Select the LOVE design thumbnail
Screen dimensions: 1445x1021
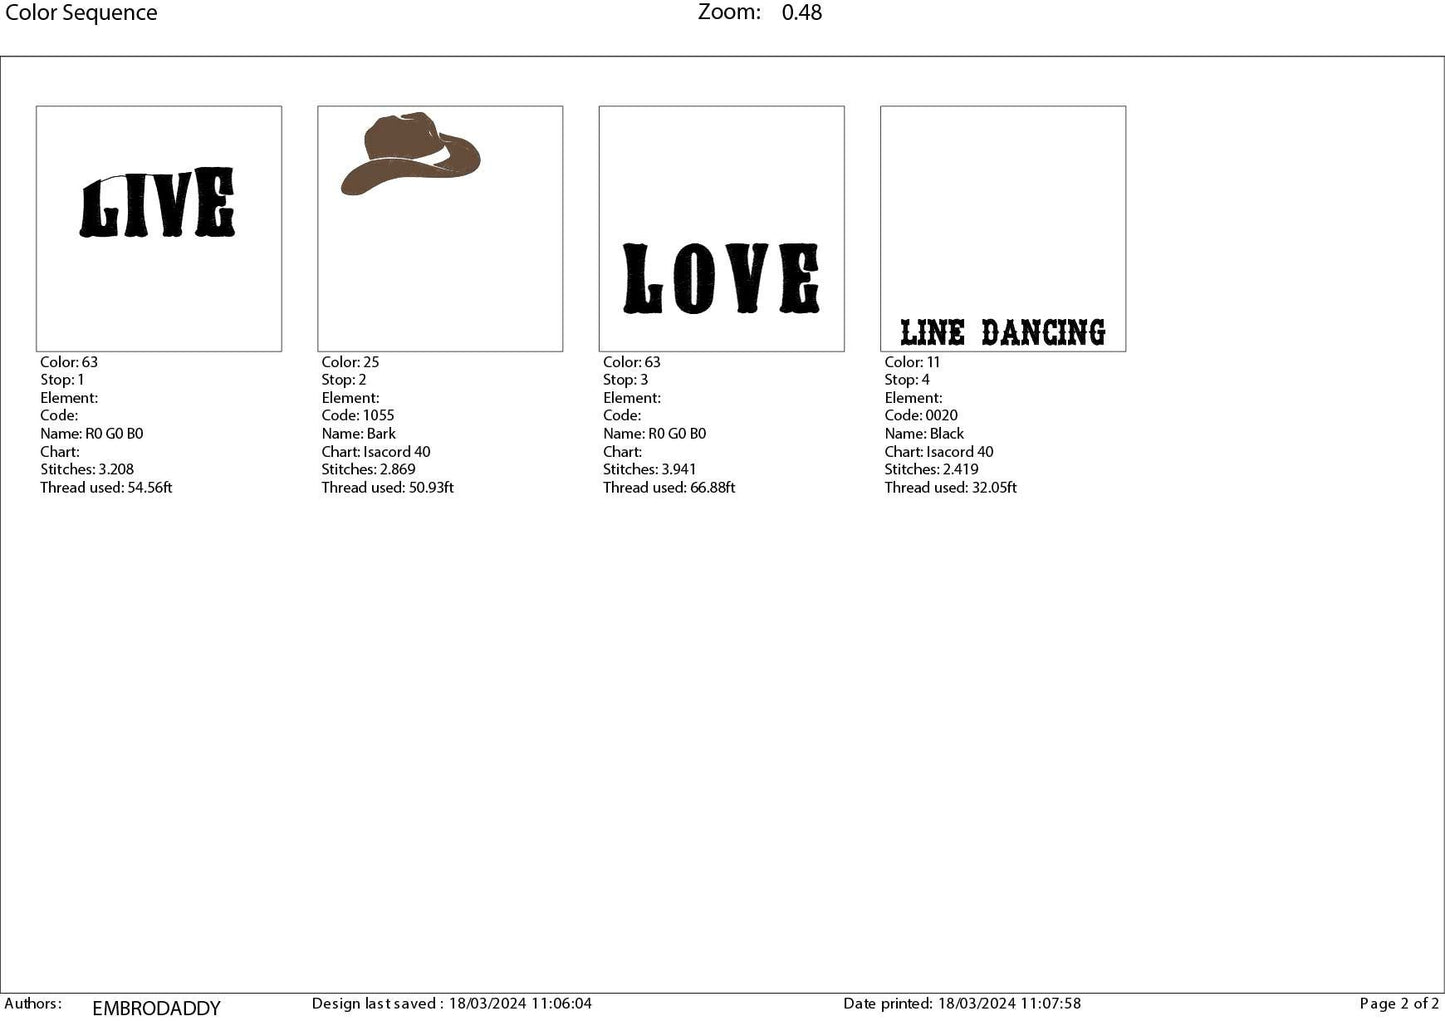(721, 228)
